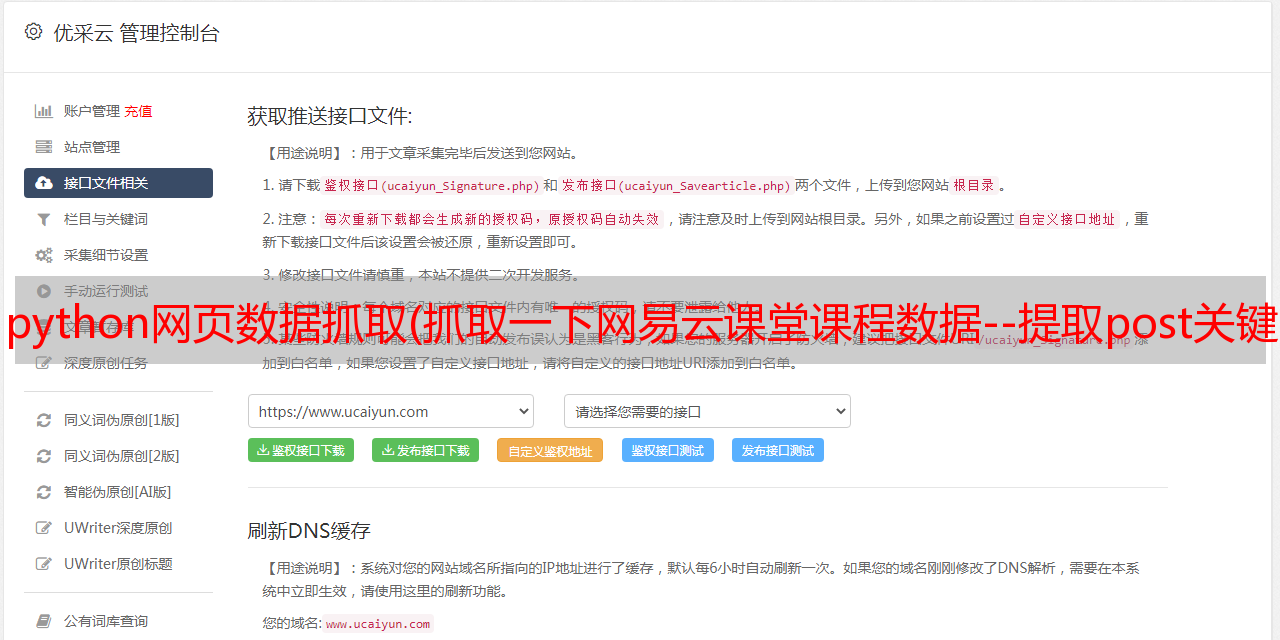The image size is (1280, 640).
Task: Click the bar chart icon for 账户管理
Action: (x=44, y=111)
